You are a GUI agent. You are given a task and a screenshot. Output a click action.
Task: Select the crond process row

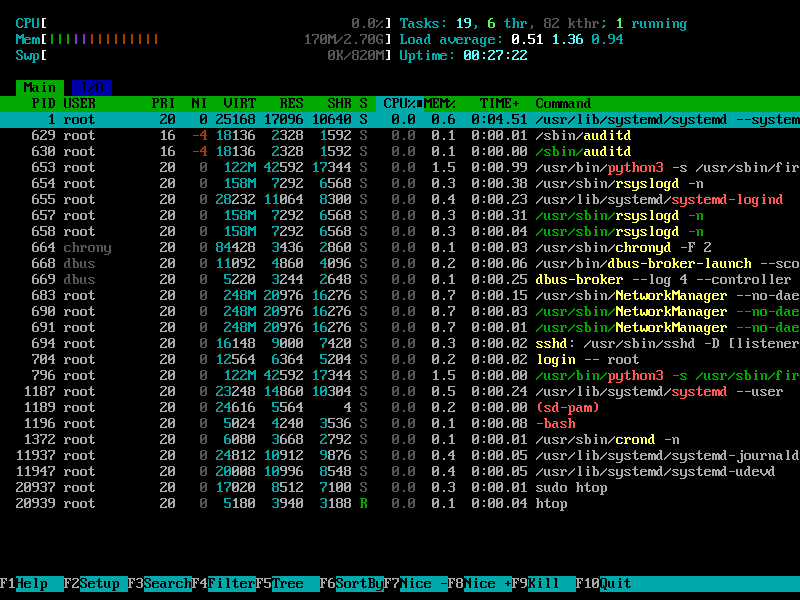pos(400,439)
